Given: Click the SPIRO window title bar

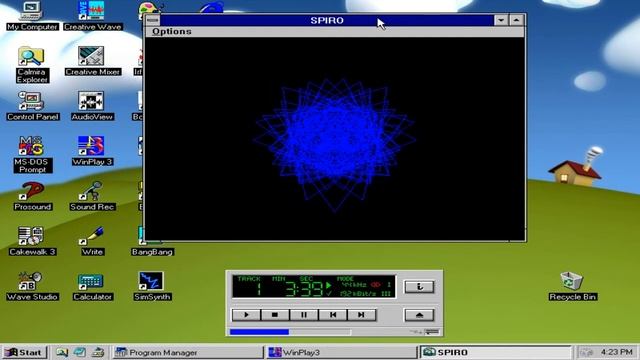Looking at the screenshot, I should [327, 20].
